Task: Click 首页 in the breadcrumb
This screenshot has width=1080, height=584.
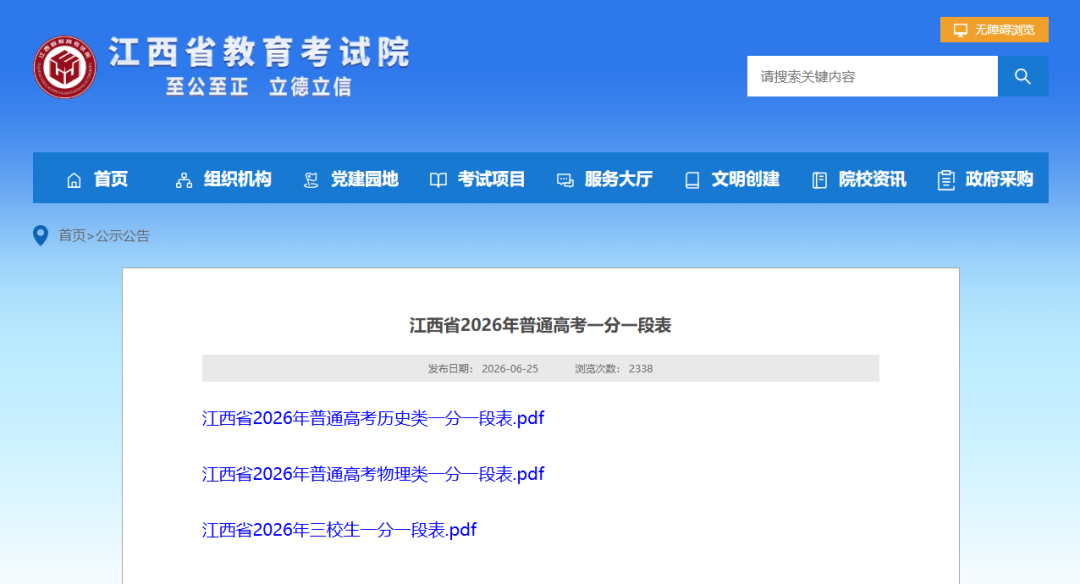Action: 72,236
